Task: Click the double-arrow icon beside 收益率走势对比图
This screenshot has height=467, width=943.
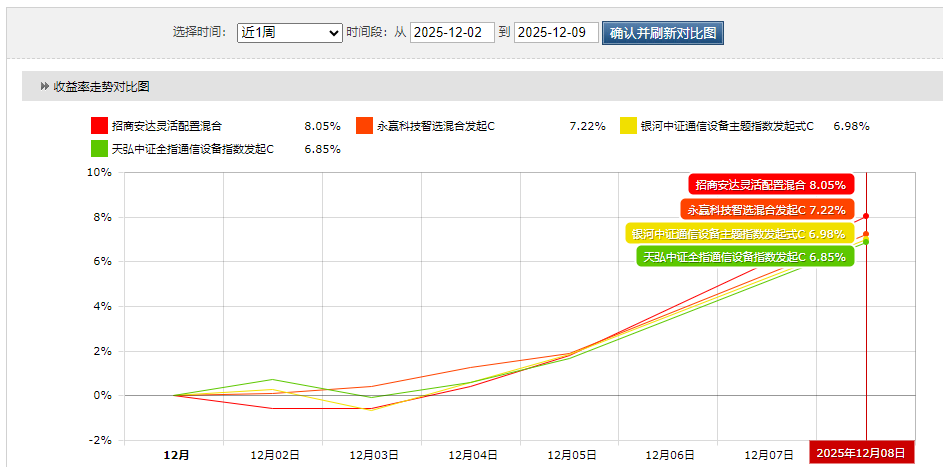Action: (x=44, y=87)
